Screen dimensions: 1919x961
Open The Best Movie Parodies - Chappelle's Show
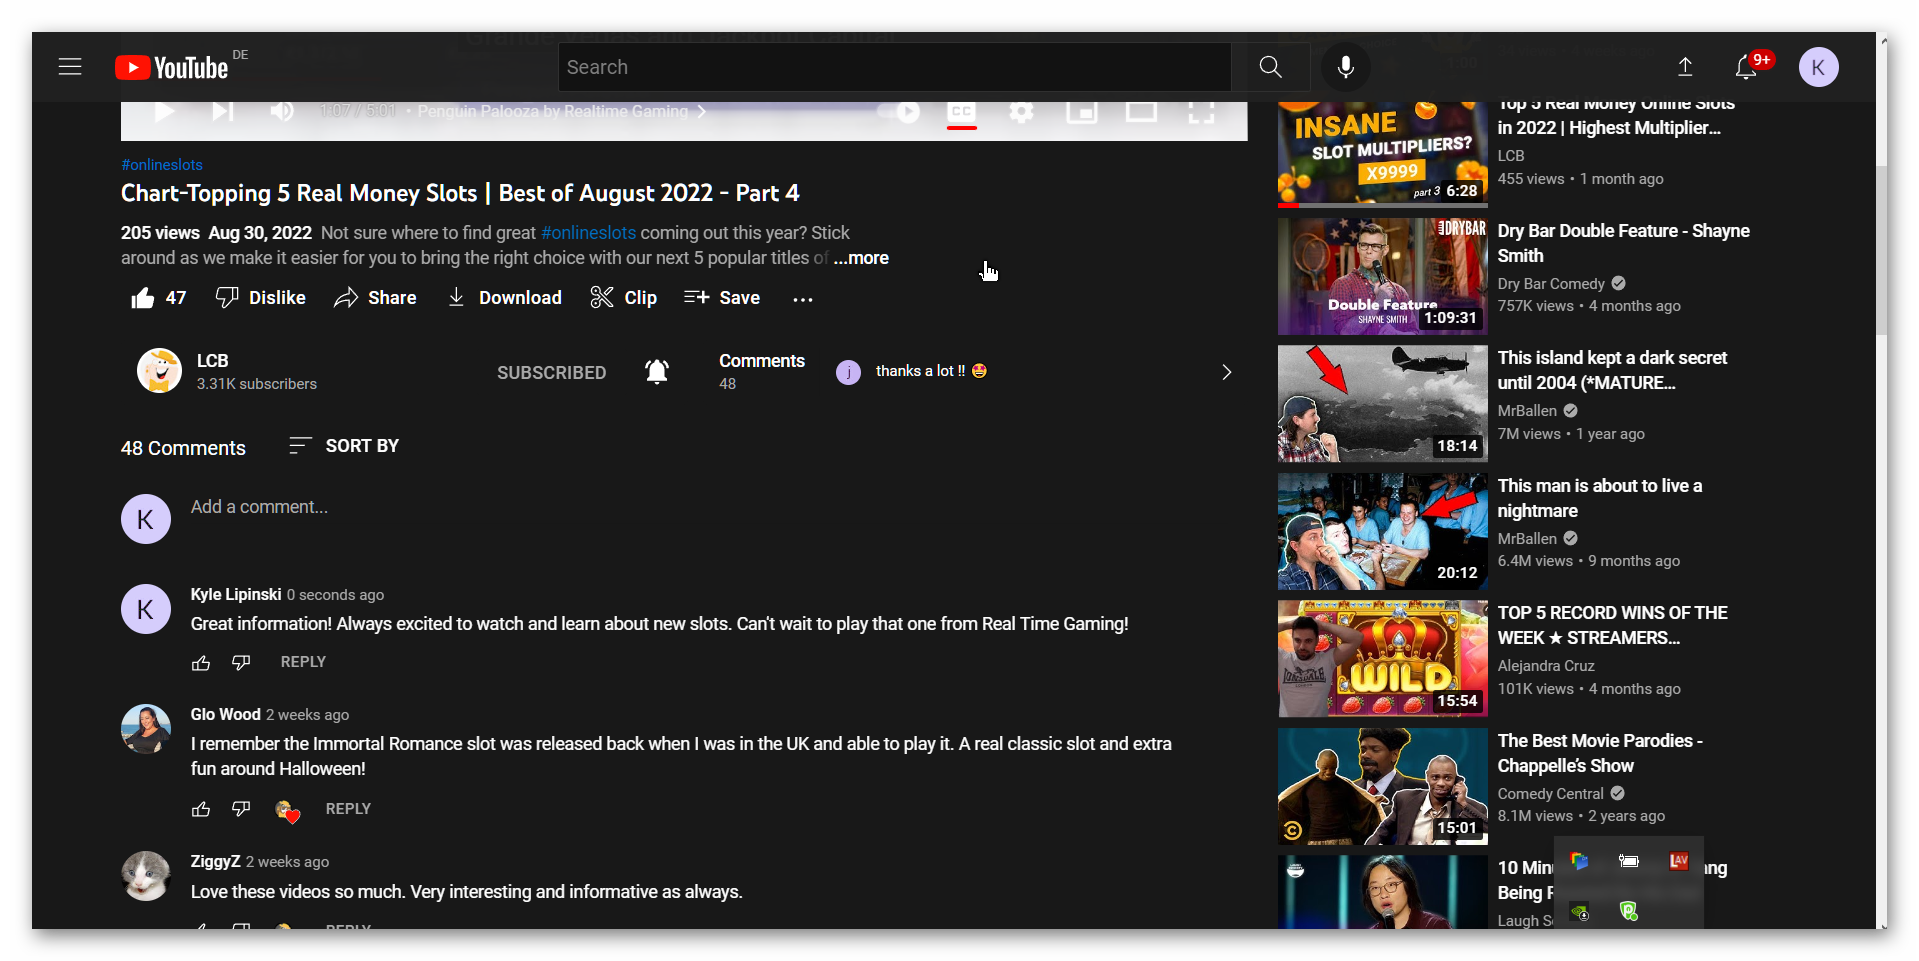[x=1599, y=753]
